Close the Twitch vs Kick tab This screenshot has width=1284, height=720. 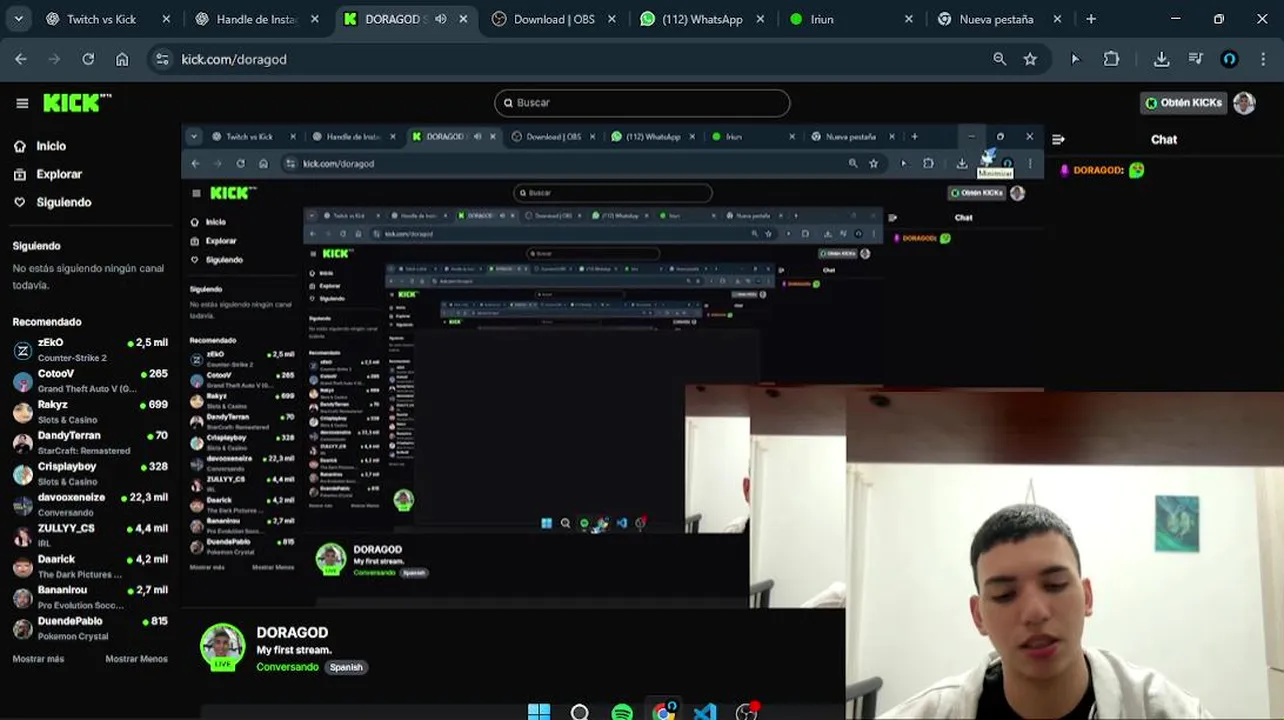tap(166, 19)
